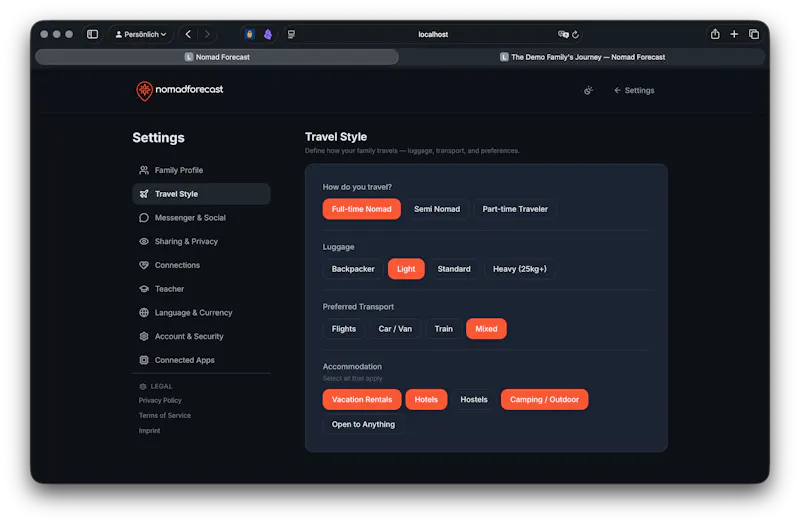This screenshot has height=524, width=800.
Task: Go forward with browser forward arrow
Action: (207, 34)
